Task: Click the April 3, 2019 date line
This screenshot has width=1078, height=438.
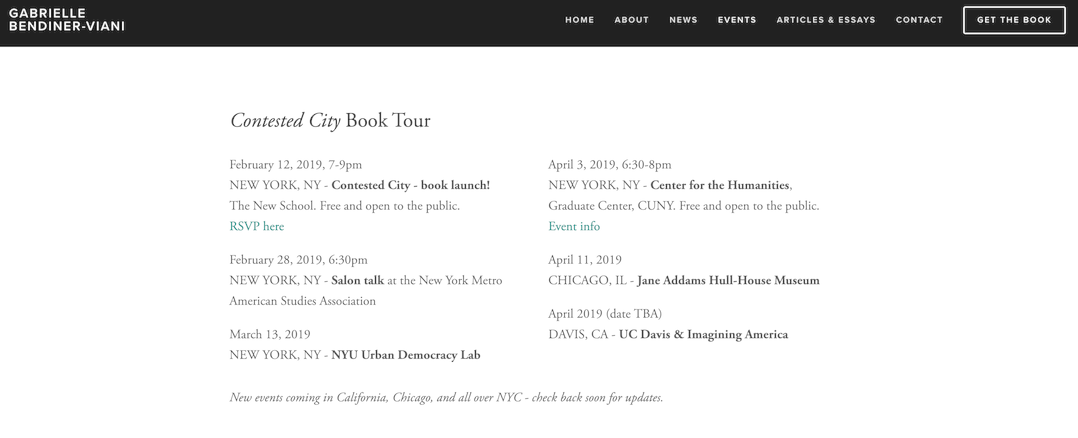Action: [x=610, y=165]
